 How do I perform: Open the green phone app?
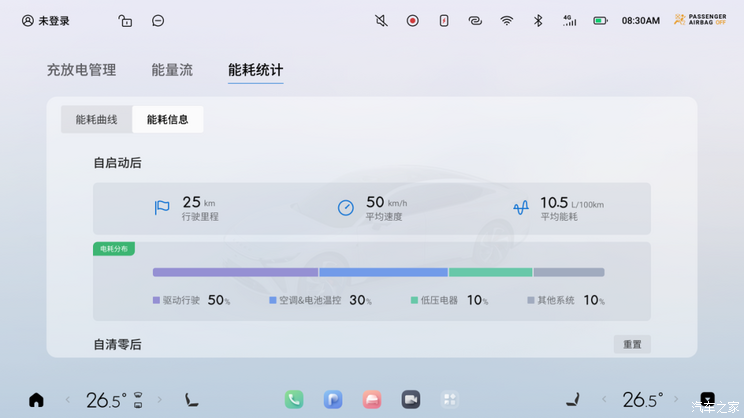click(x=293, y=399)
